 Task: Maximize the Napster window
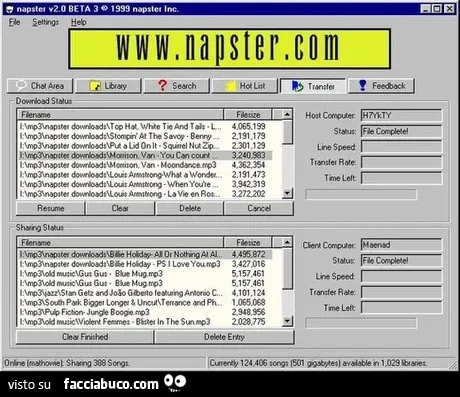tap(437, 9)
